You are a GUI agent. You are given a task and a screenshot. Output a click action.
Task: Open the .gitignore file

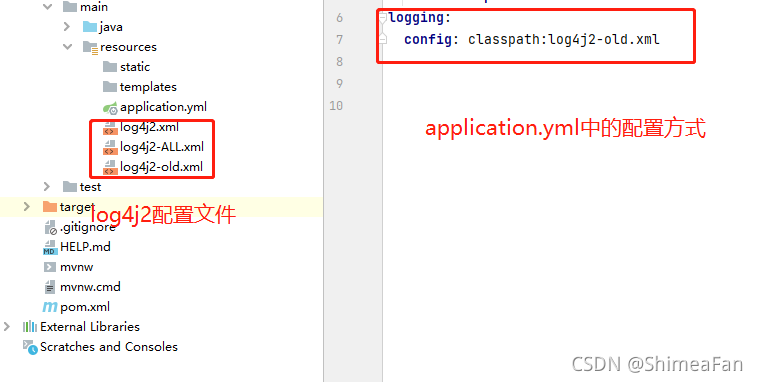[x=88, y=227]
